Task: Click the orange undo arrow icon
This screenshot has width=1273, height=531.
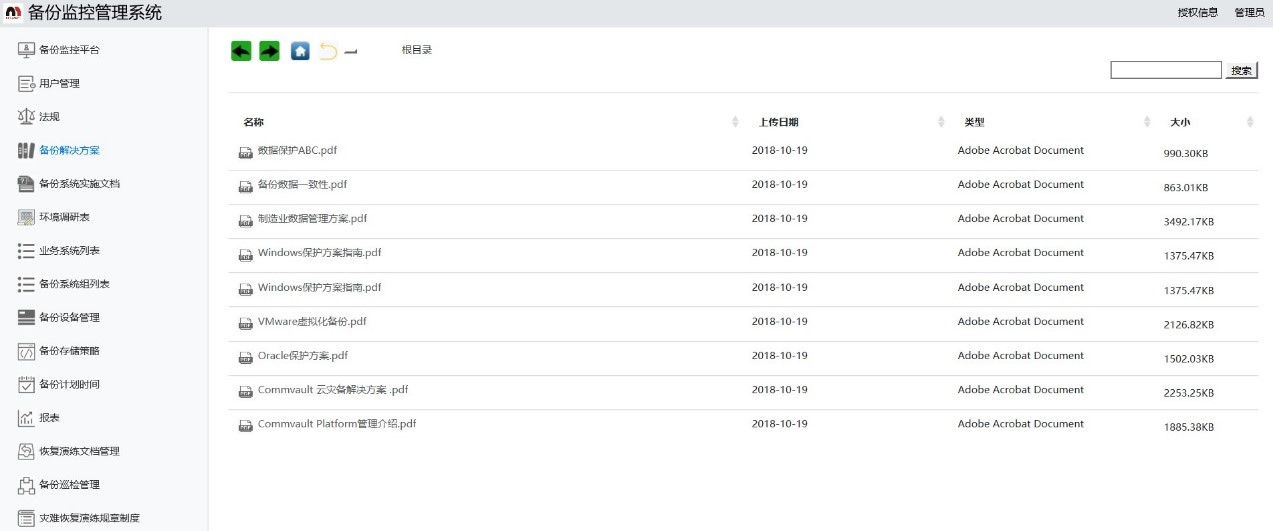Action: point(328,51)
